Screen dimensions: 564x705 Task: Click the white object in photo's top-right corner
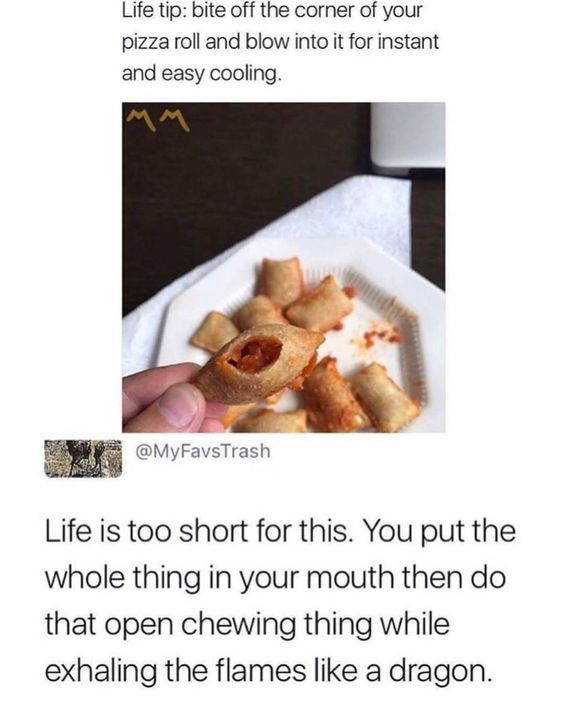click(x=407, y=135)
